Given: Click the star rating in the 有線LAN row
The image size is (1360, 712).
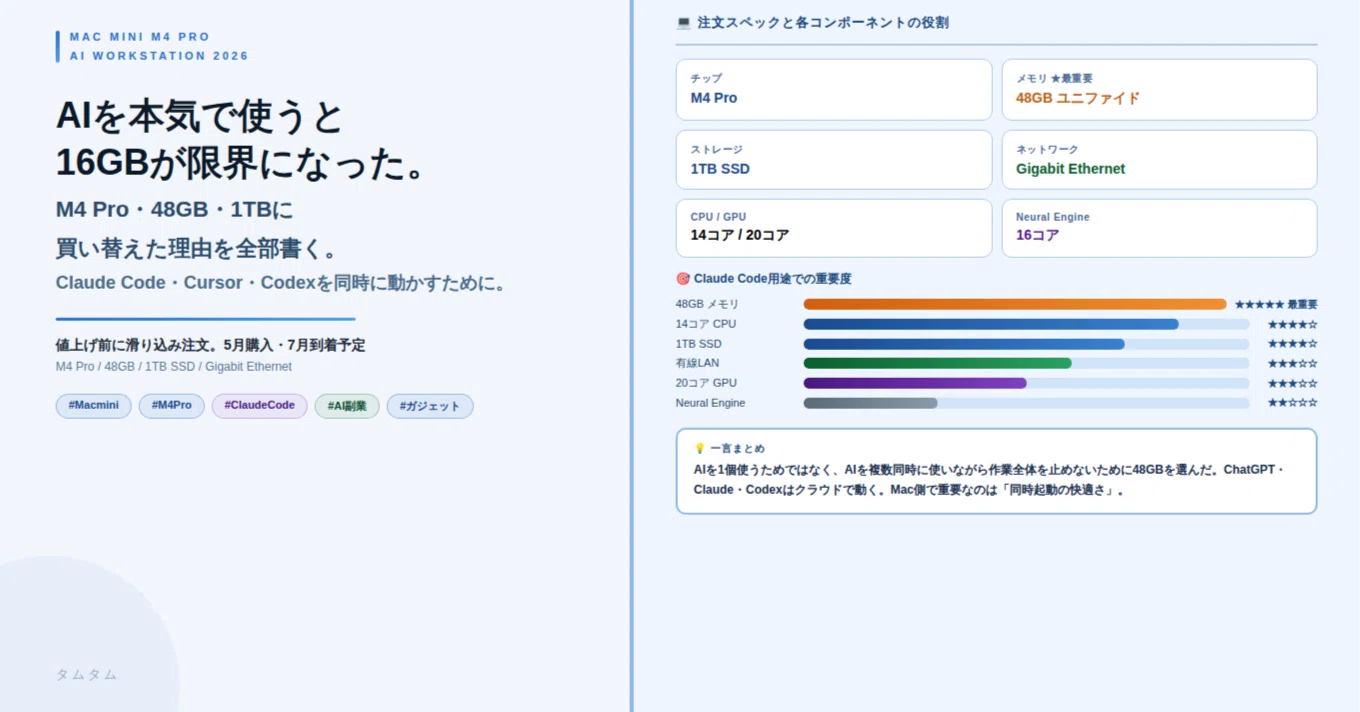Looking at the screenshot, I should [1292, 363].
